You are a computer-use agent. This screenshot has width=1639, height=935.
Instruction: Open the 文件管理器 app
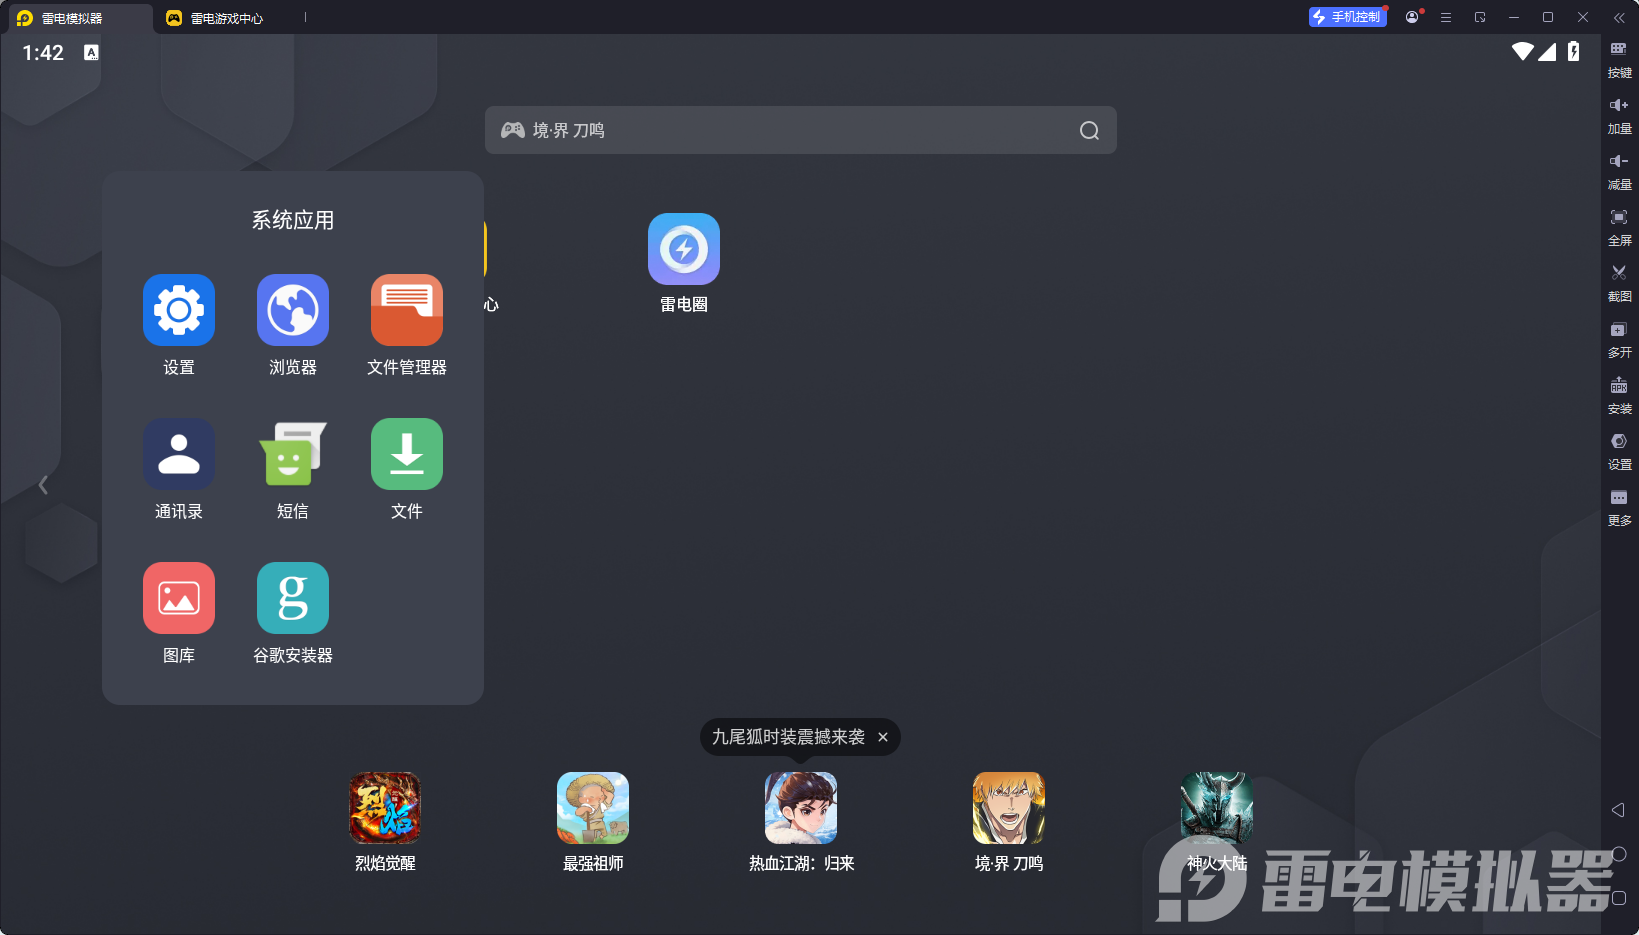(407, 310)
